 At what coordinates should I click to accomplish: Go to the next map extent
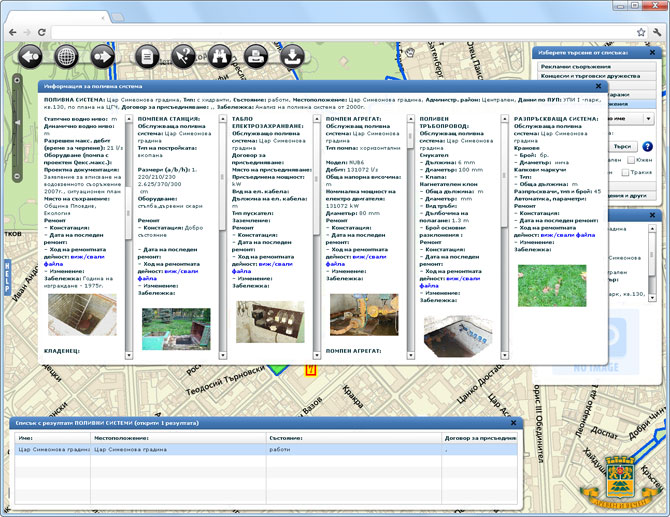tap(103, 56)
